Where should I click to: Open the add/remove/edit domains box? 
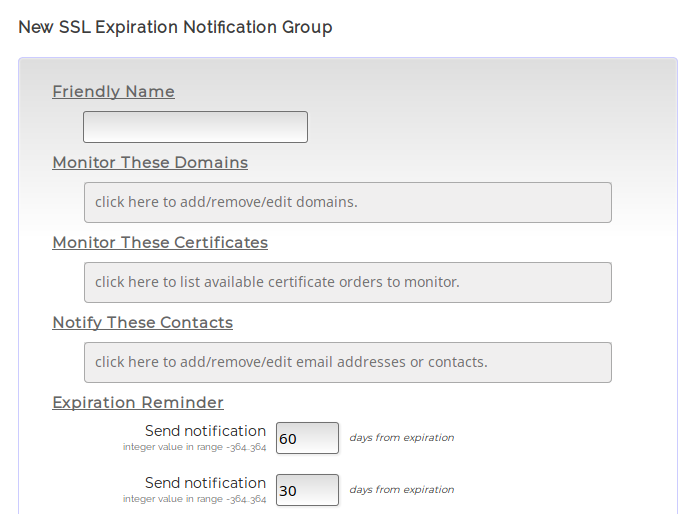(x=347, y=202)
